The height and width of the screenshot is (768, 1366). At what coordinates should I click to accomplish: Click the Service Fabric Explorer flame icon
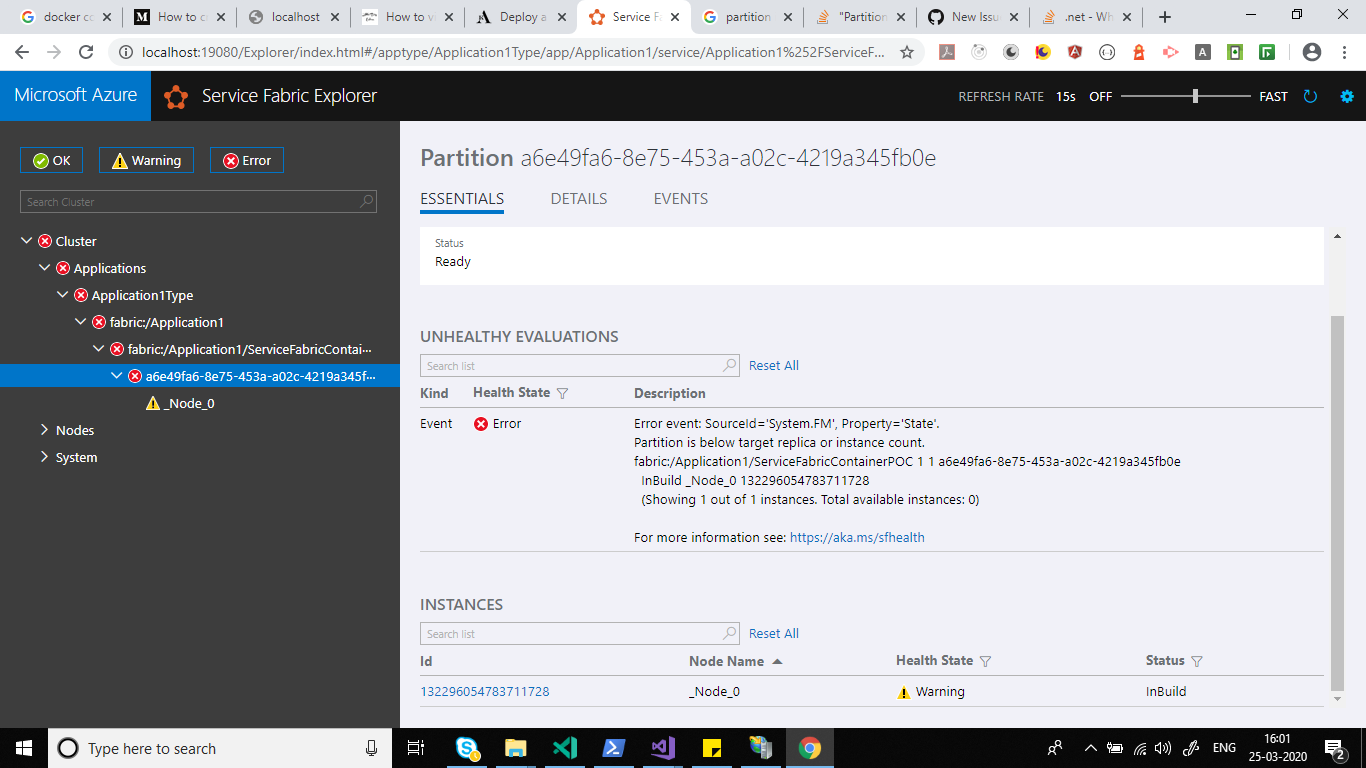(x=175, y=95)
